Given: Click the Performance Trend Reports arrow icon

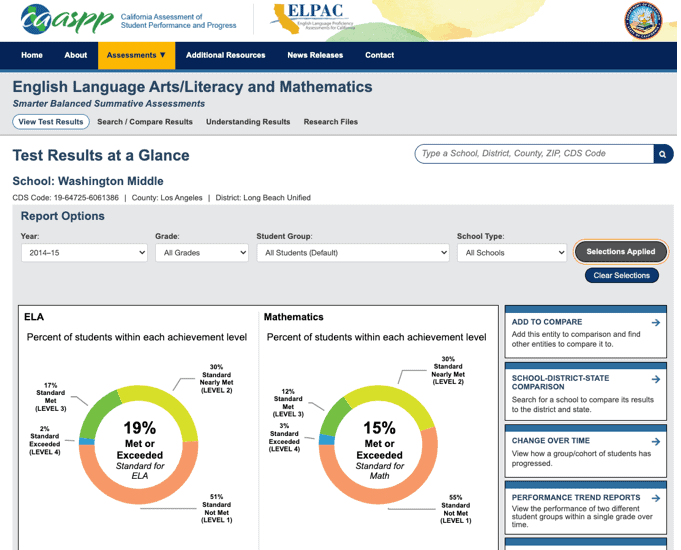Looking at the screenshot, I should point(655,498).
